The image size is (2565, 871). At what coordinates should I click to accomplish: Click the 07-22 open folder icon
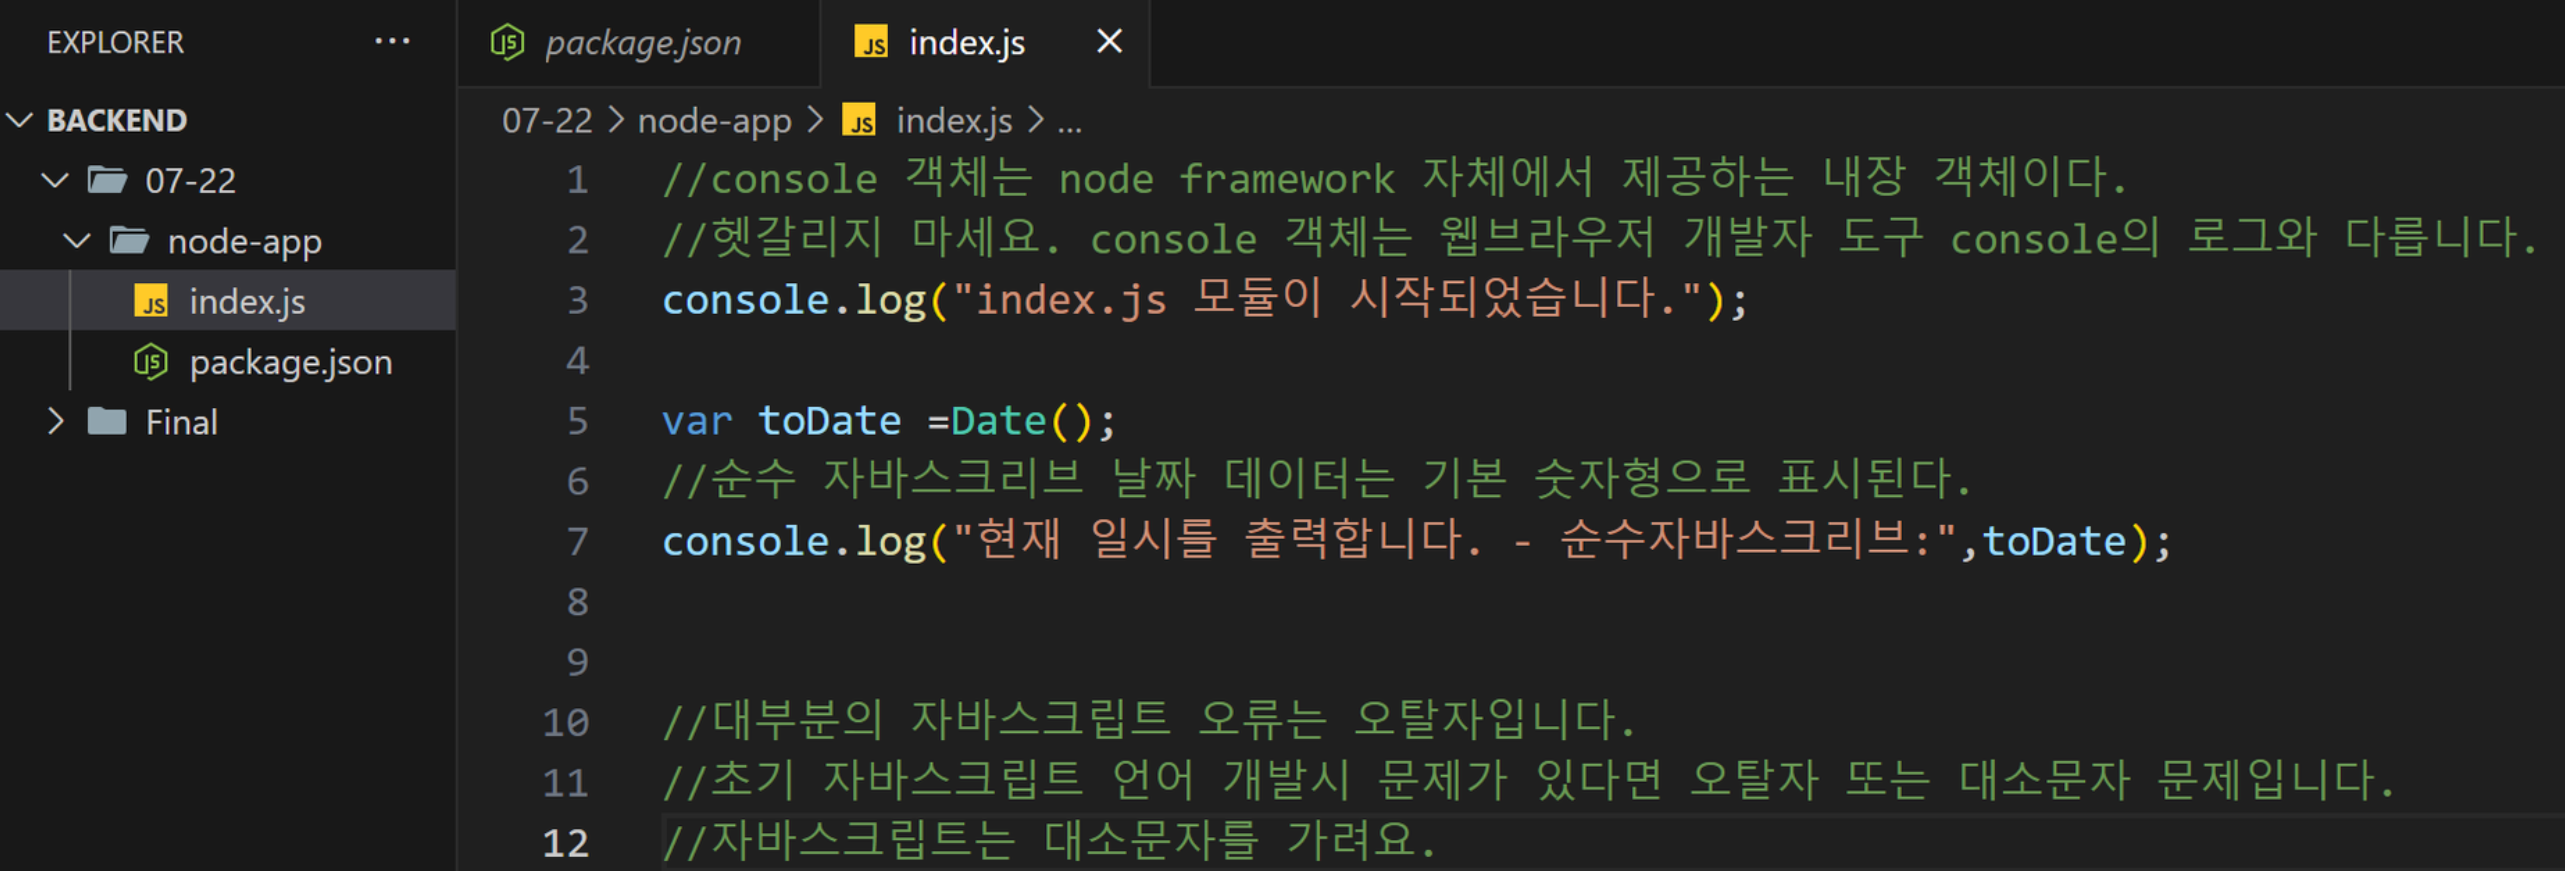[107, 180]
